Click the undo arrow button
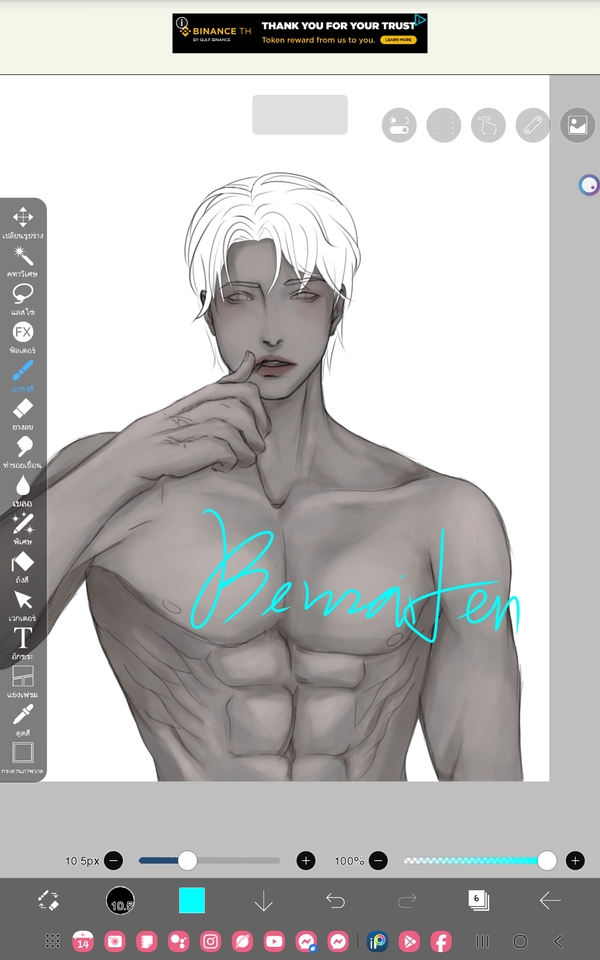 335,901
